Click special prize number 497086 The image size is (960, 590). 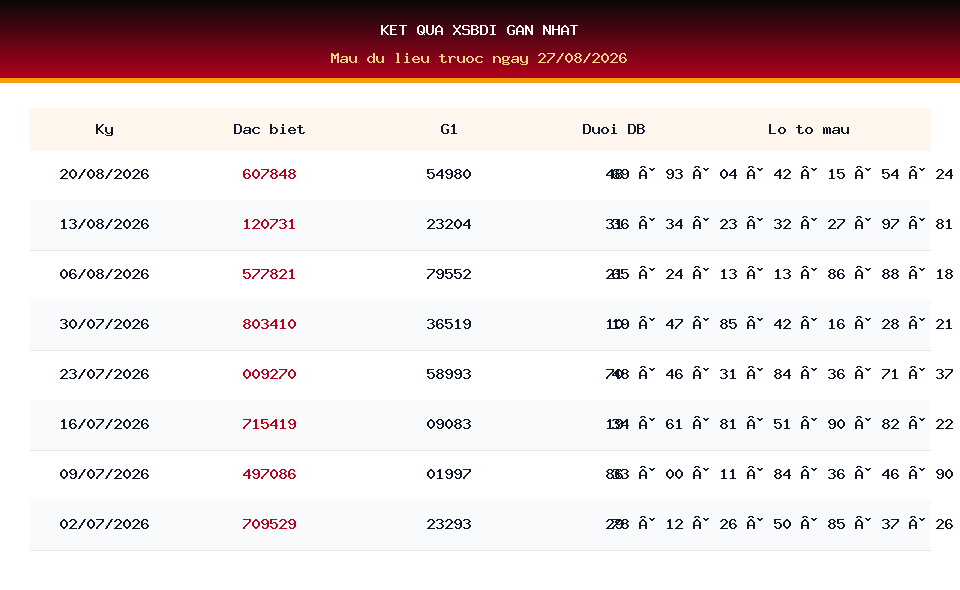point(269,474)
